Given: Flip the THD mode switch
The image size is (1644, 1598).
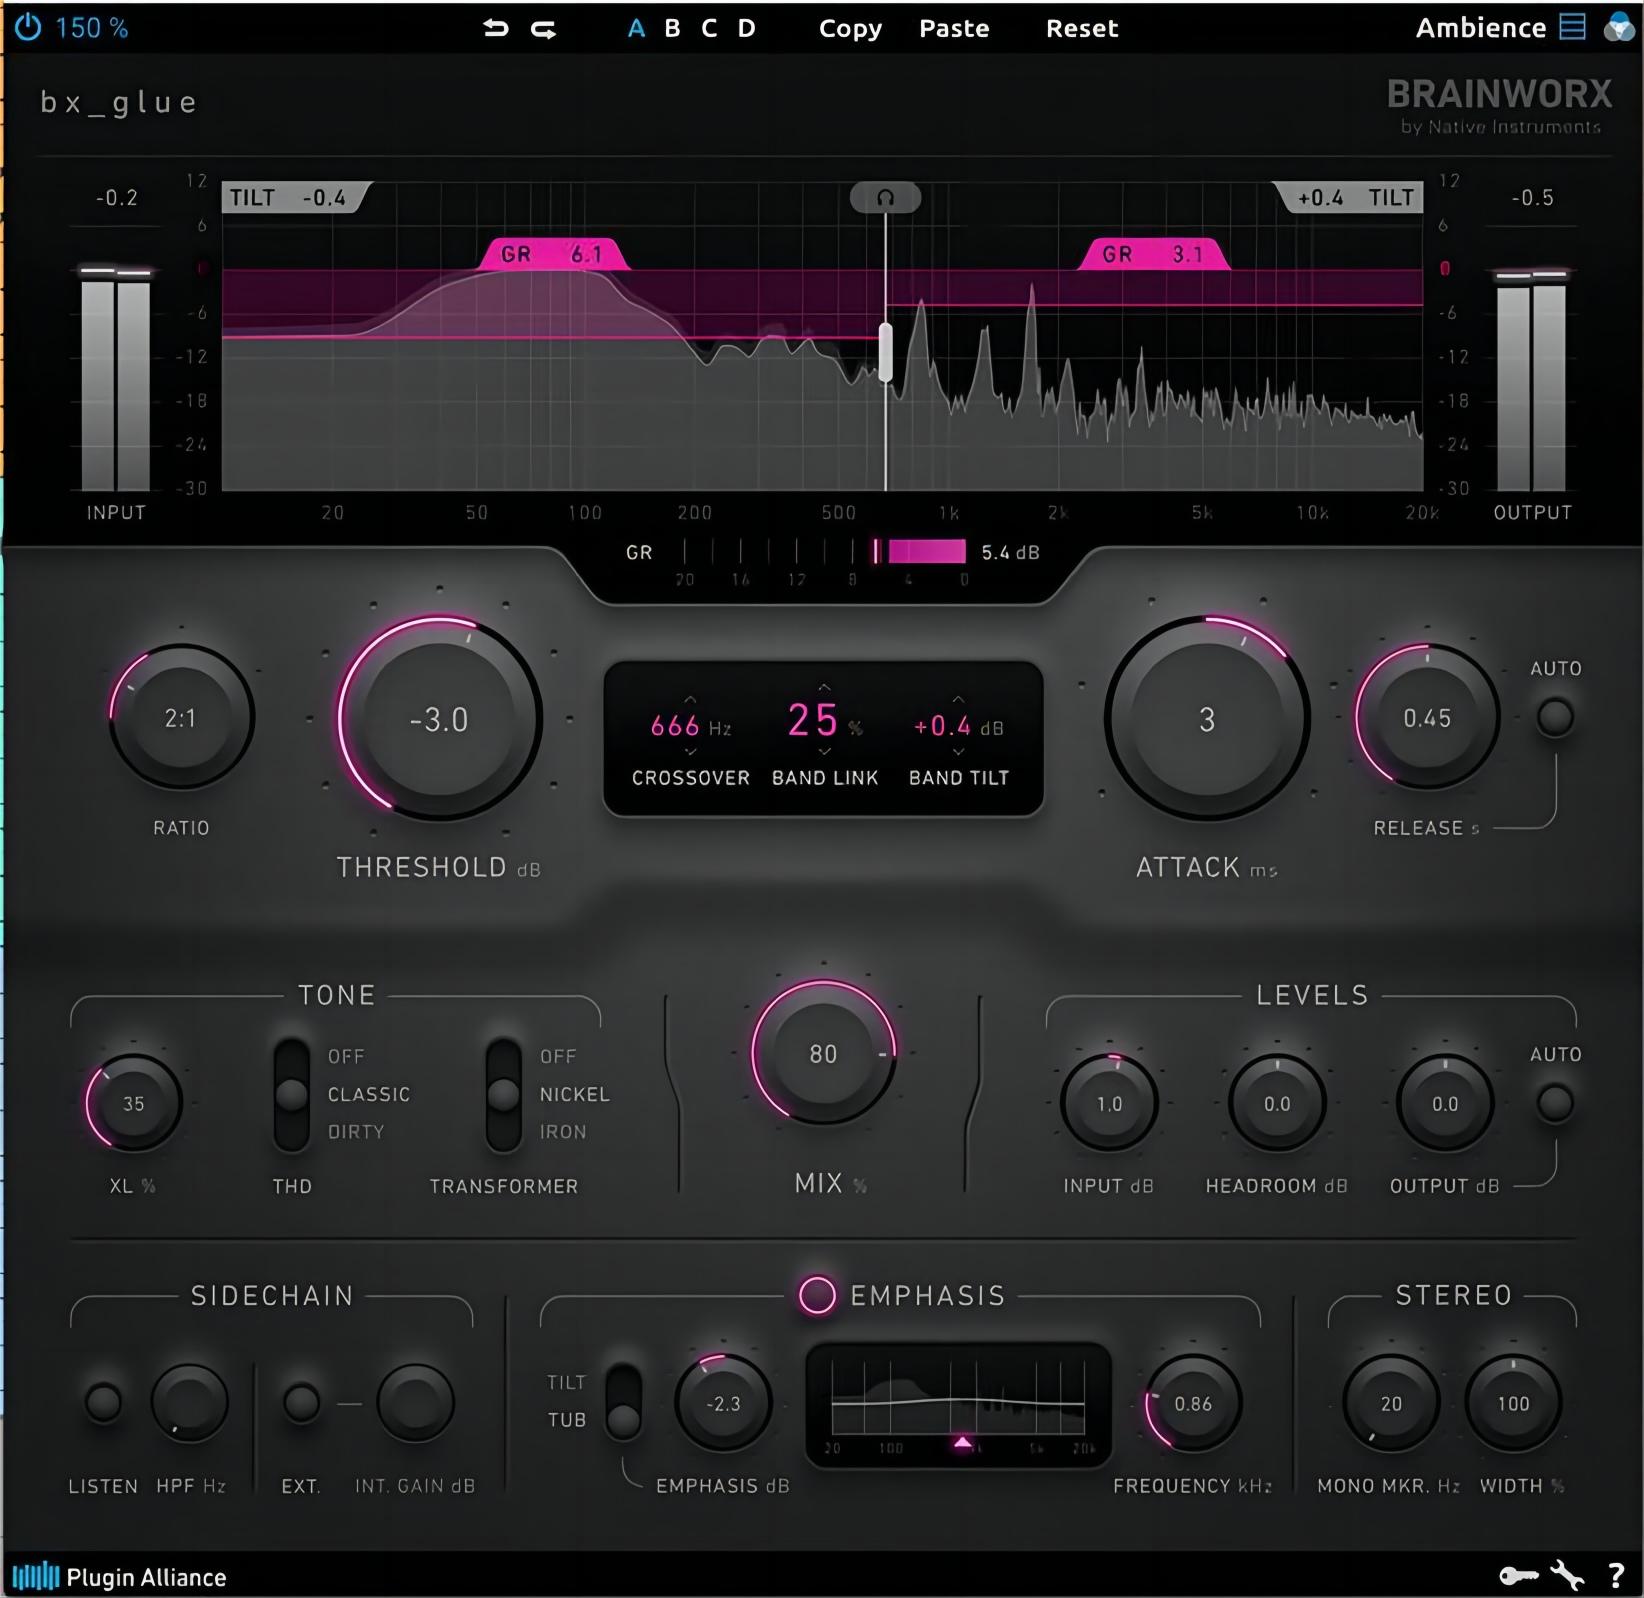Looking at the screenshot, I should [x=292, y=1094].
